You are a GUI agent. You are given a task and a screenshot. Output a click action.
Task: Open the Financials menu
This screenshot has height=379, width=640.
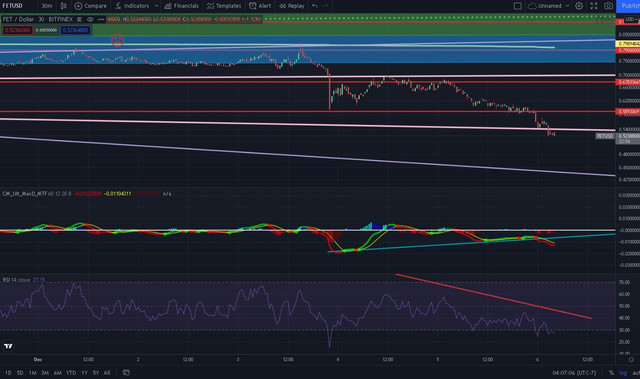182,6
